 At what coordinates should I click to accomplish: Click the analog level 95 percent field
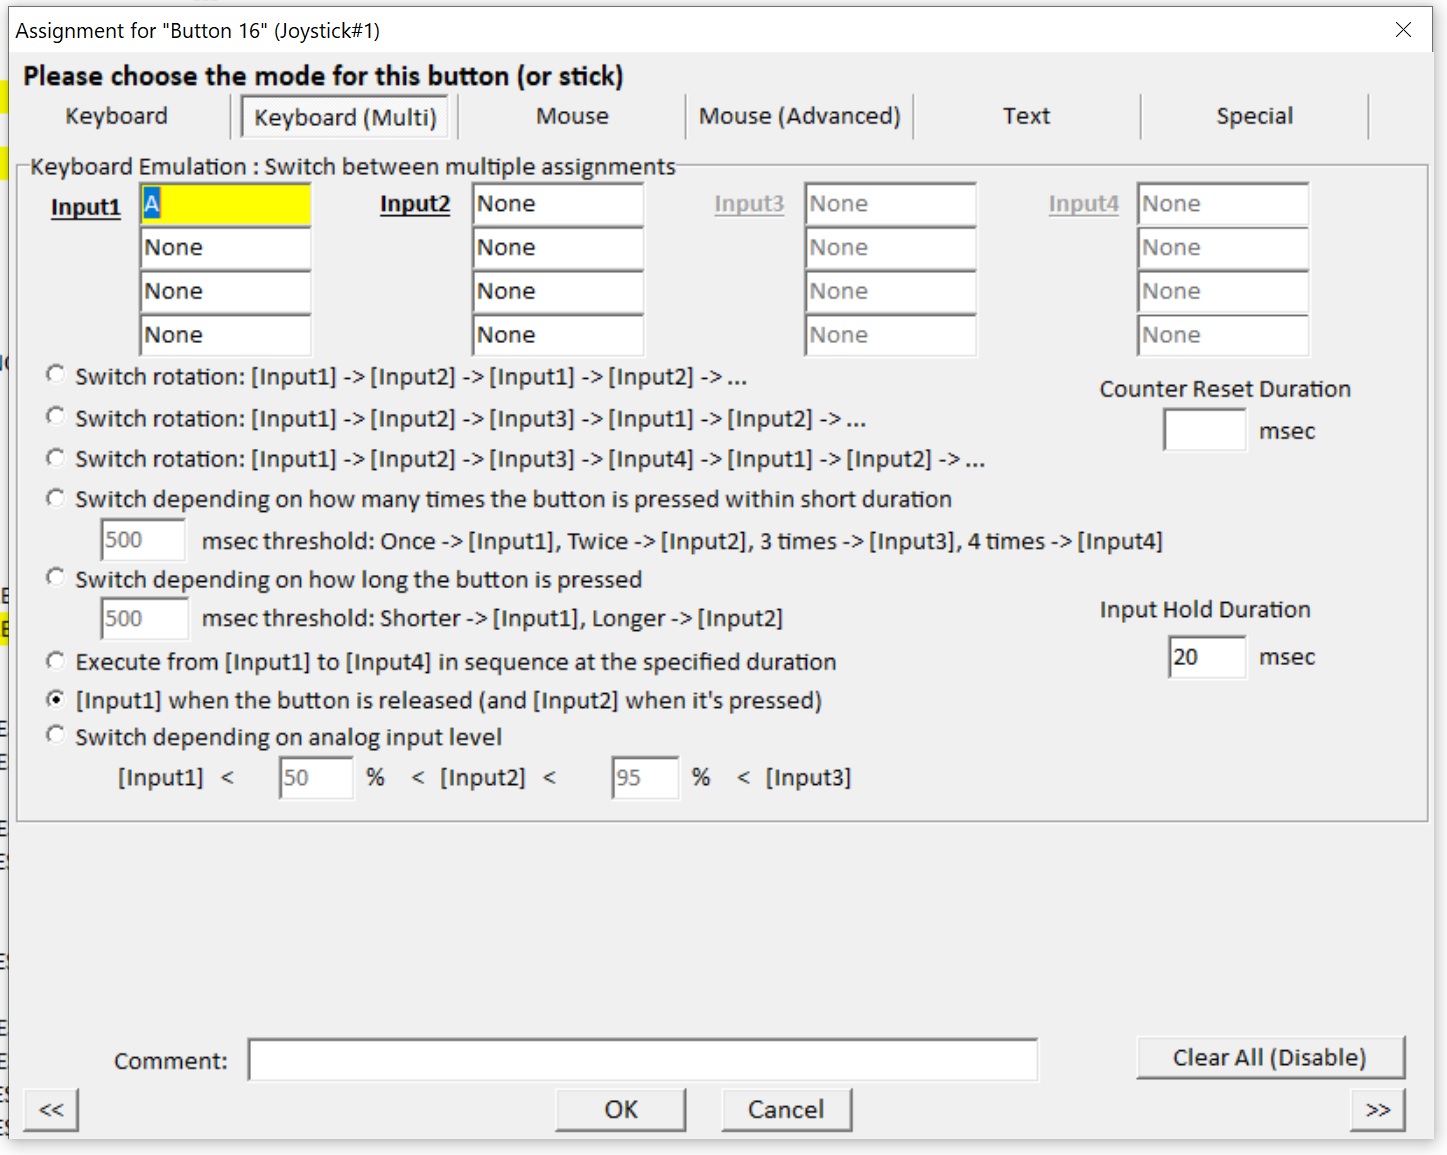(x=645, y=778)
